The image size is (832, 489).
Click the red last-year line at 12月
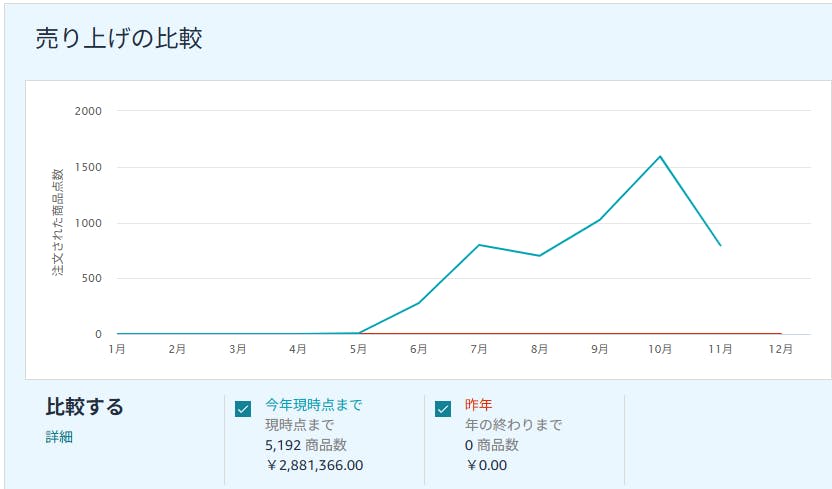[780, 333]
